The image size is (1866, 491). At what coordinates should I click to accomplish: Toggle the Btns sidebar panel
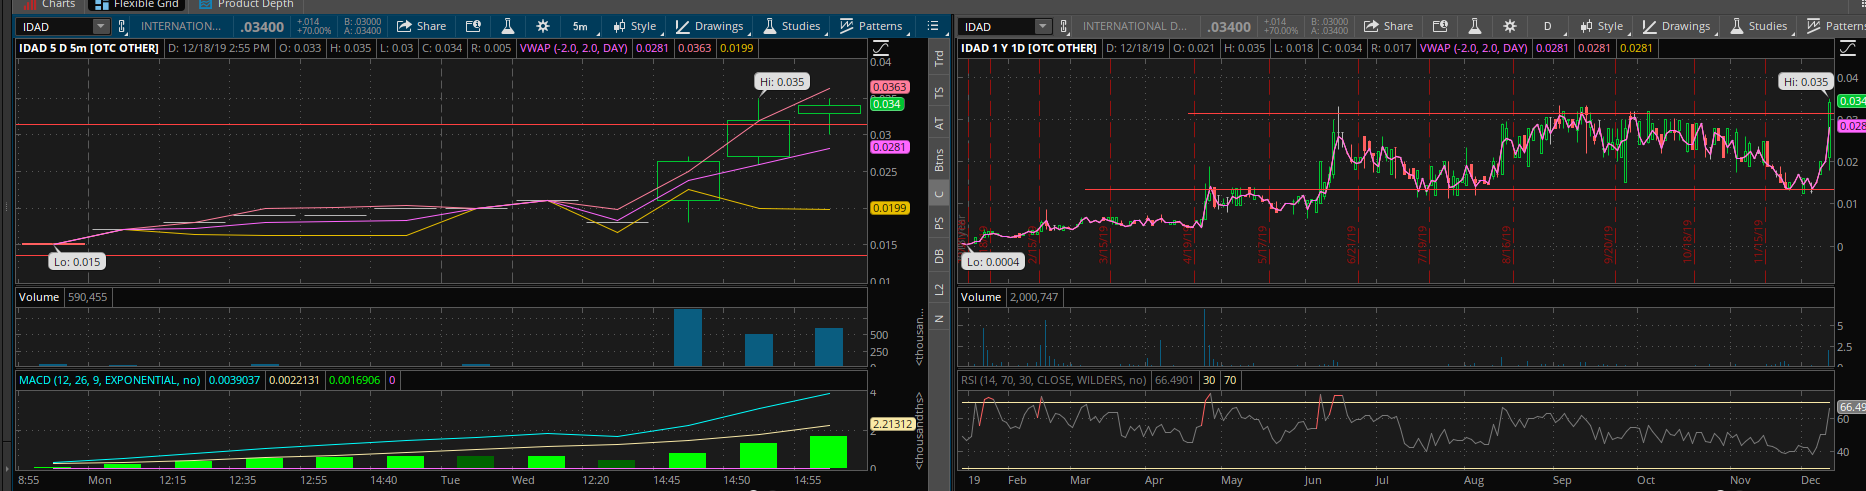[939, 160]
